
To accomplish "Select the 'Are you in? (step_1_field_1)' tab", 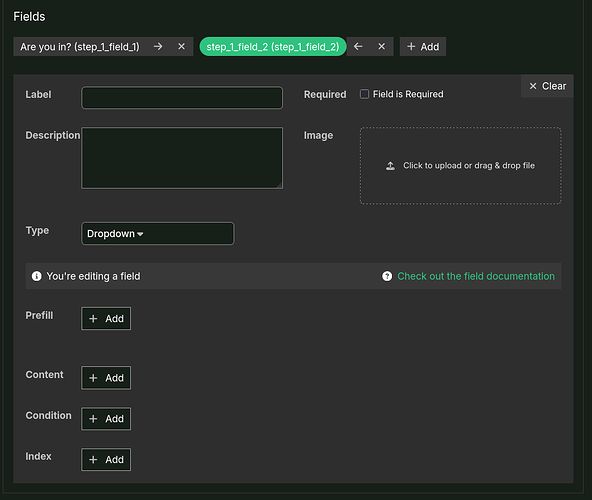I will [80, 46].
